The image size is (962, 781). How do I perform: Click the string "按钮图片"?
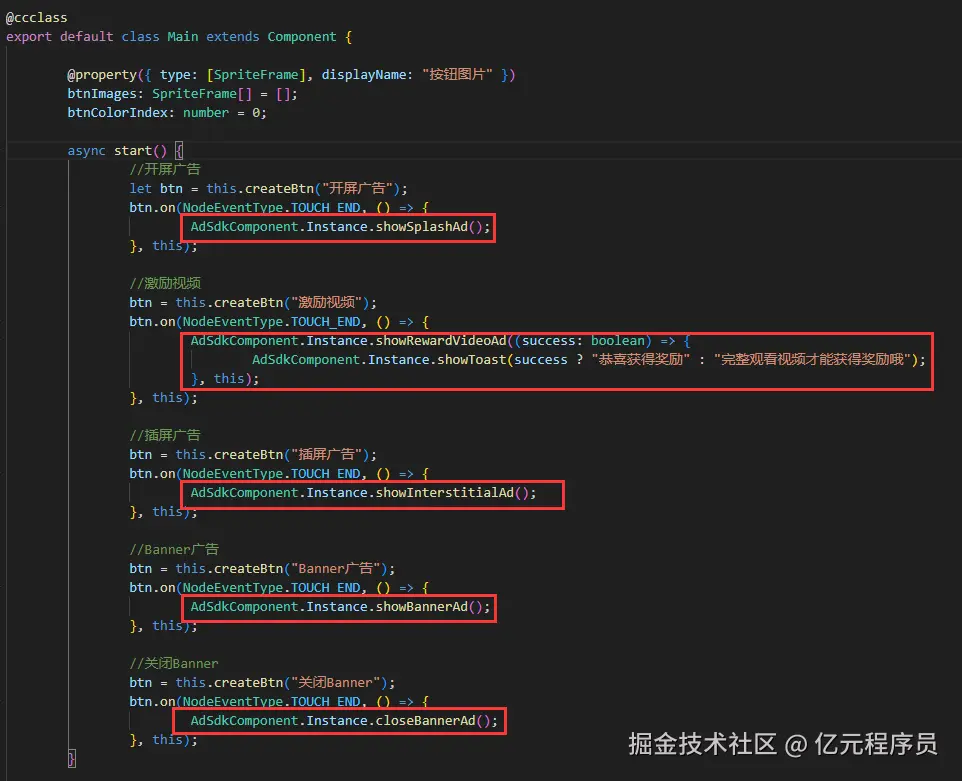[x=457, y=75]
